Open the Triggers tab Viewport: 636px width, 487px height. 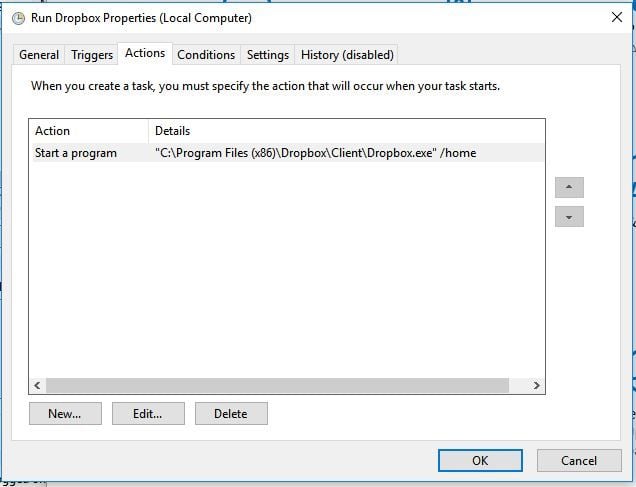[92, 55]
